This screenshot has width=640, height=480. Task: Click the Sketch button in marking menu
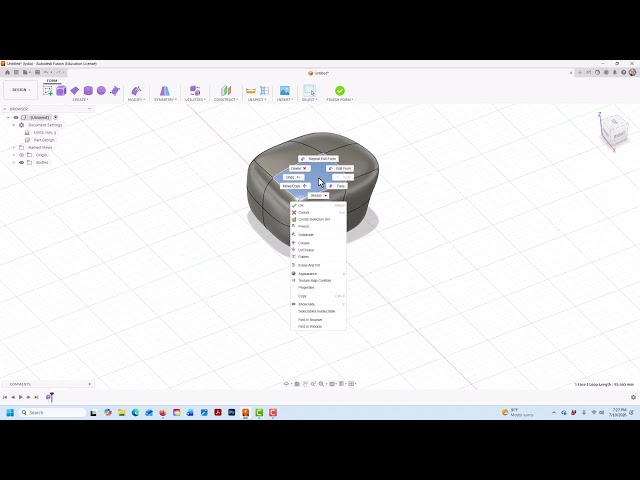tap(318, 196)
